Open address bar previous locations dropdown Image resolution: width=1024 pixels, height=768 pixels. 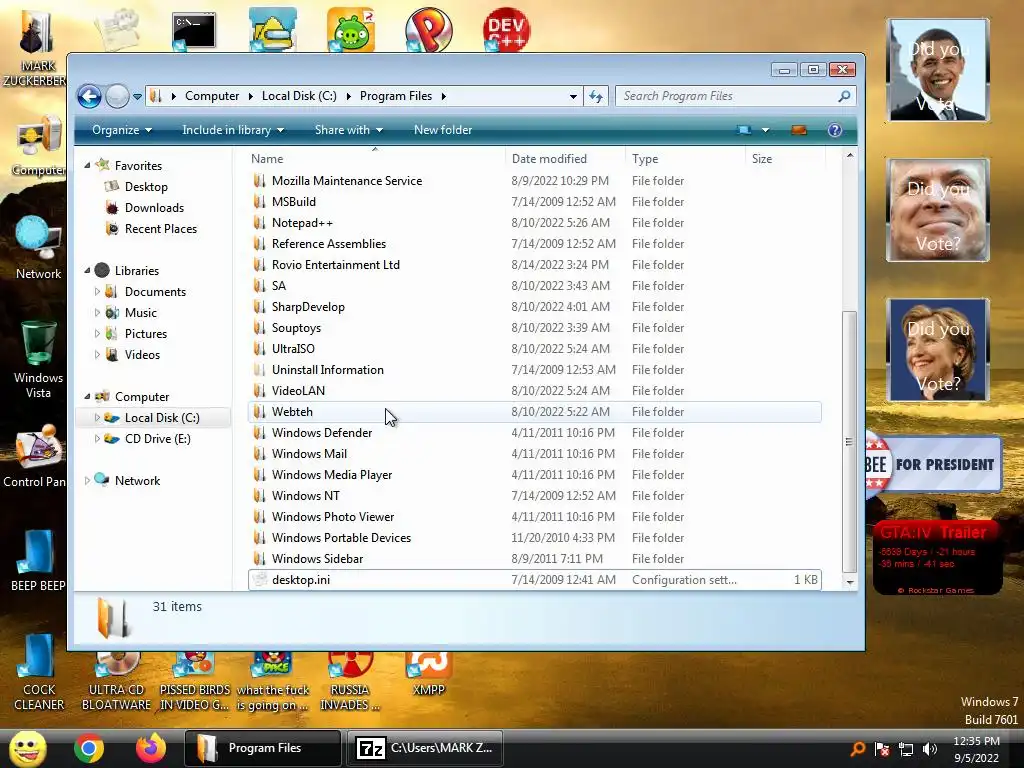click(x=573, y=97)
